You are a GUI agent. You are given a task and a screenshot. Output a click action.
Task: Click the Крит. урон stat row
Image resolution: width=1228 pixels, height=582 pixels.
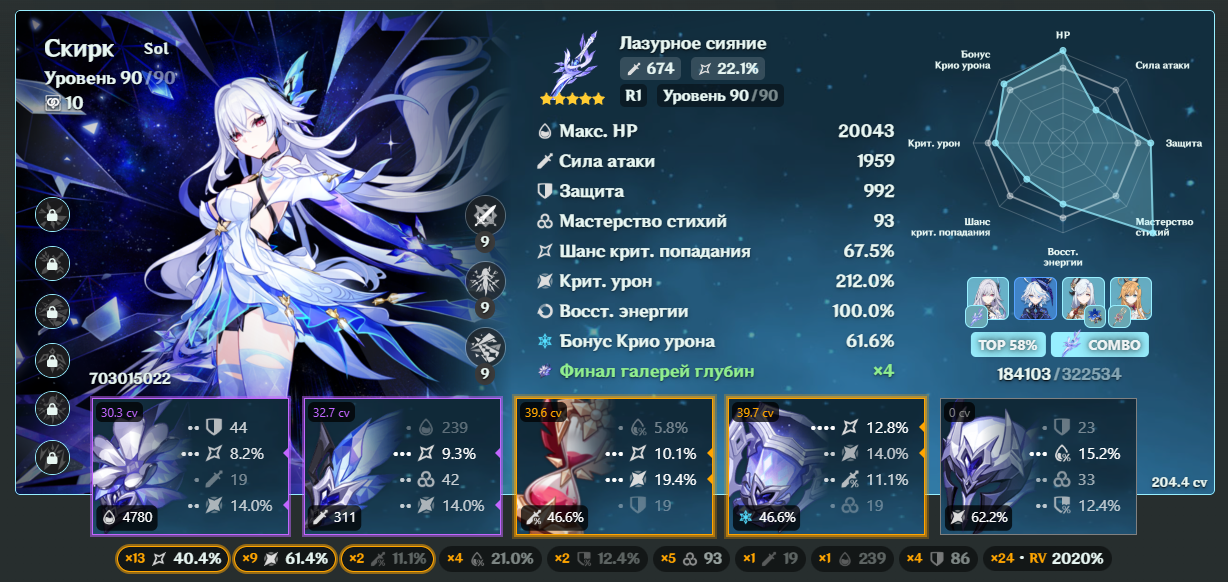(716, 281)
